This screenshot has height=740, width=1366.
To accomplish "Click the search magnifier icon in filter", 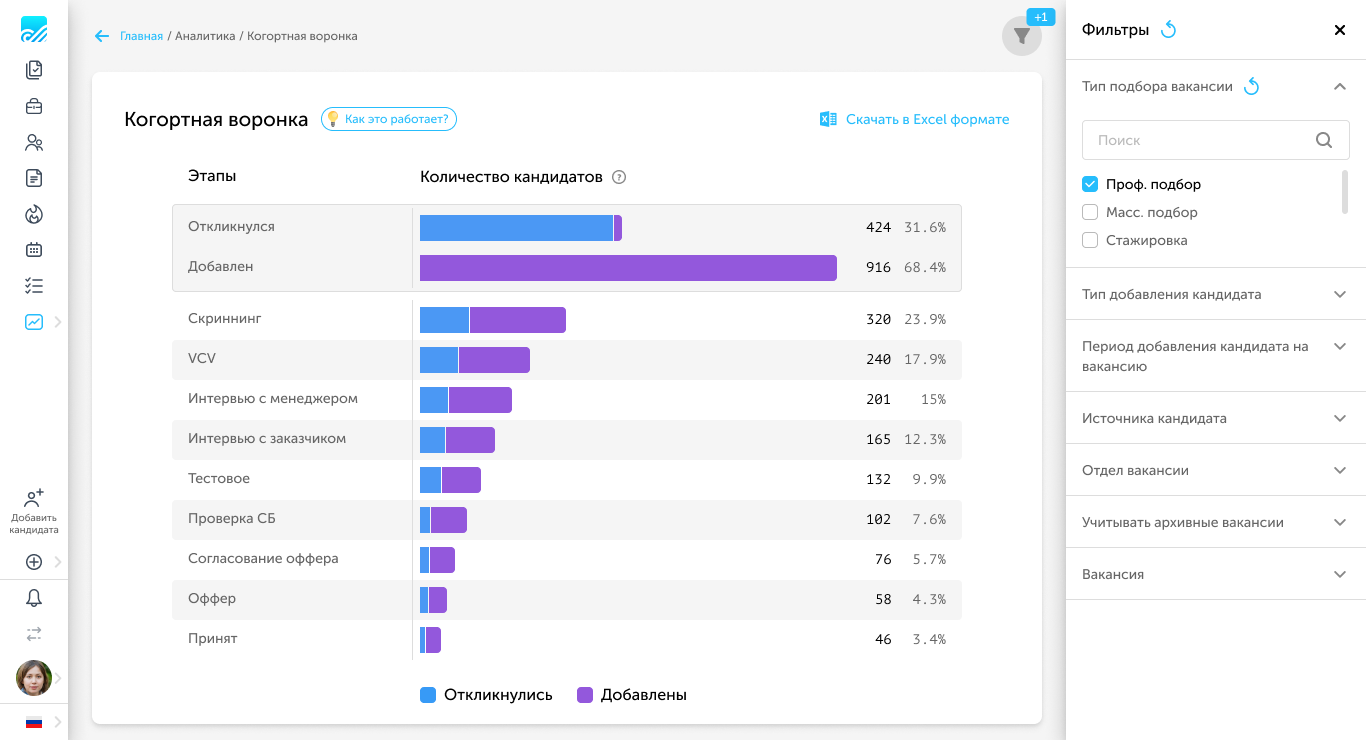I will point(1324,140).
